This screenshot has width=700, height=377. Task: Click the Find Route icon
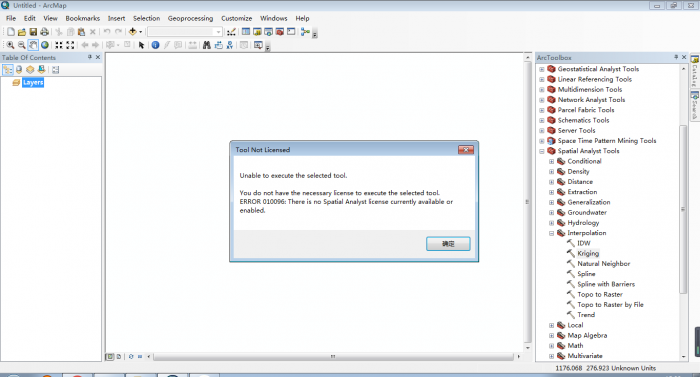coord(218,45)
